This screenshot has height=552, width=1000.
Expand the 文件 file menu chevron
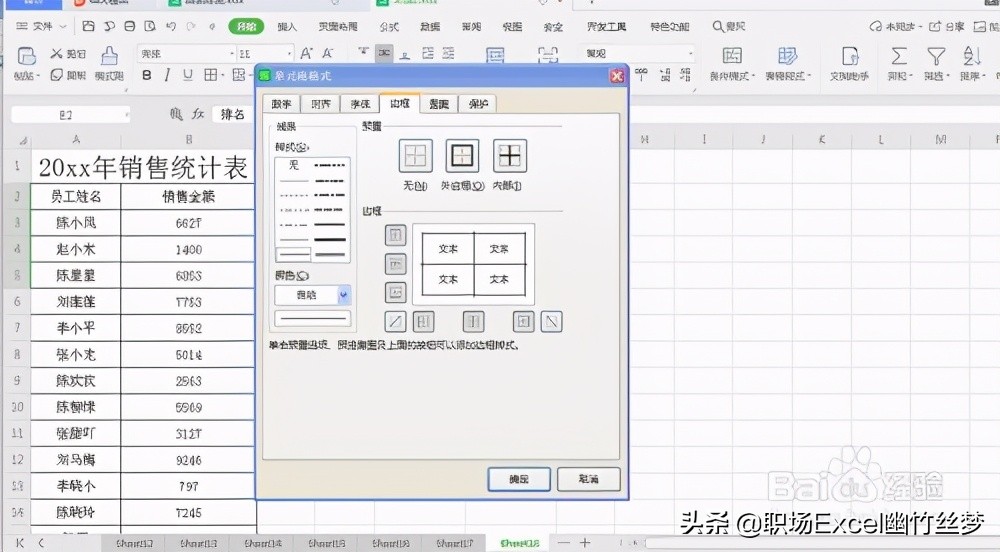point(62,27)
